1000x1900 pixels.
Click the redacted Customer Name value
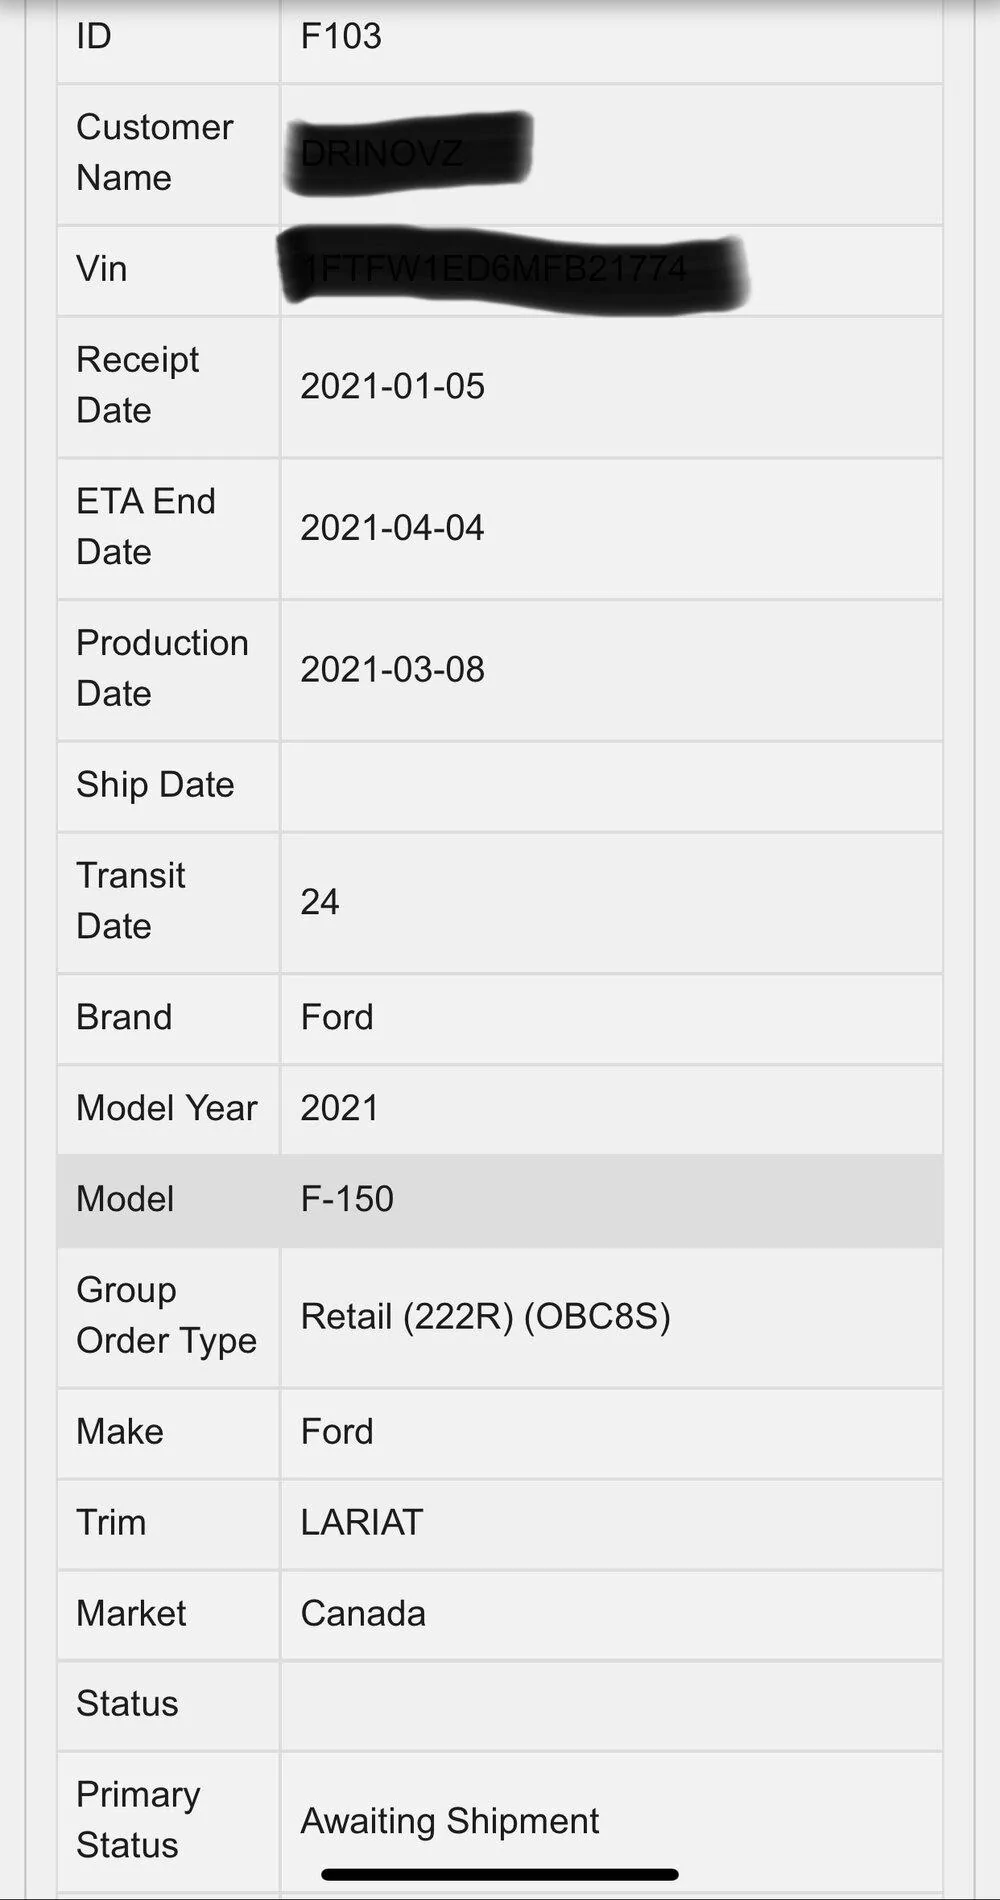[408, 153]
